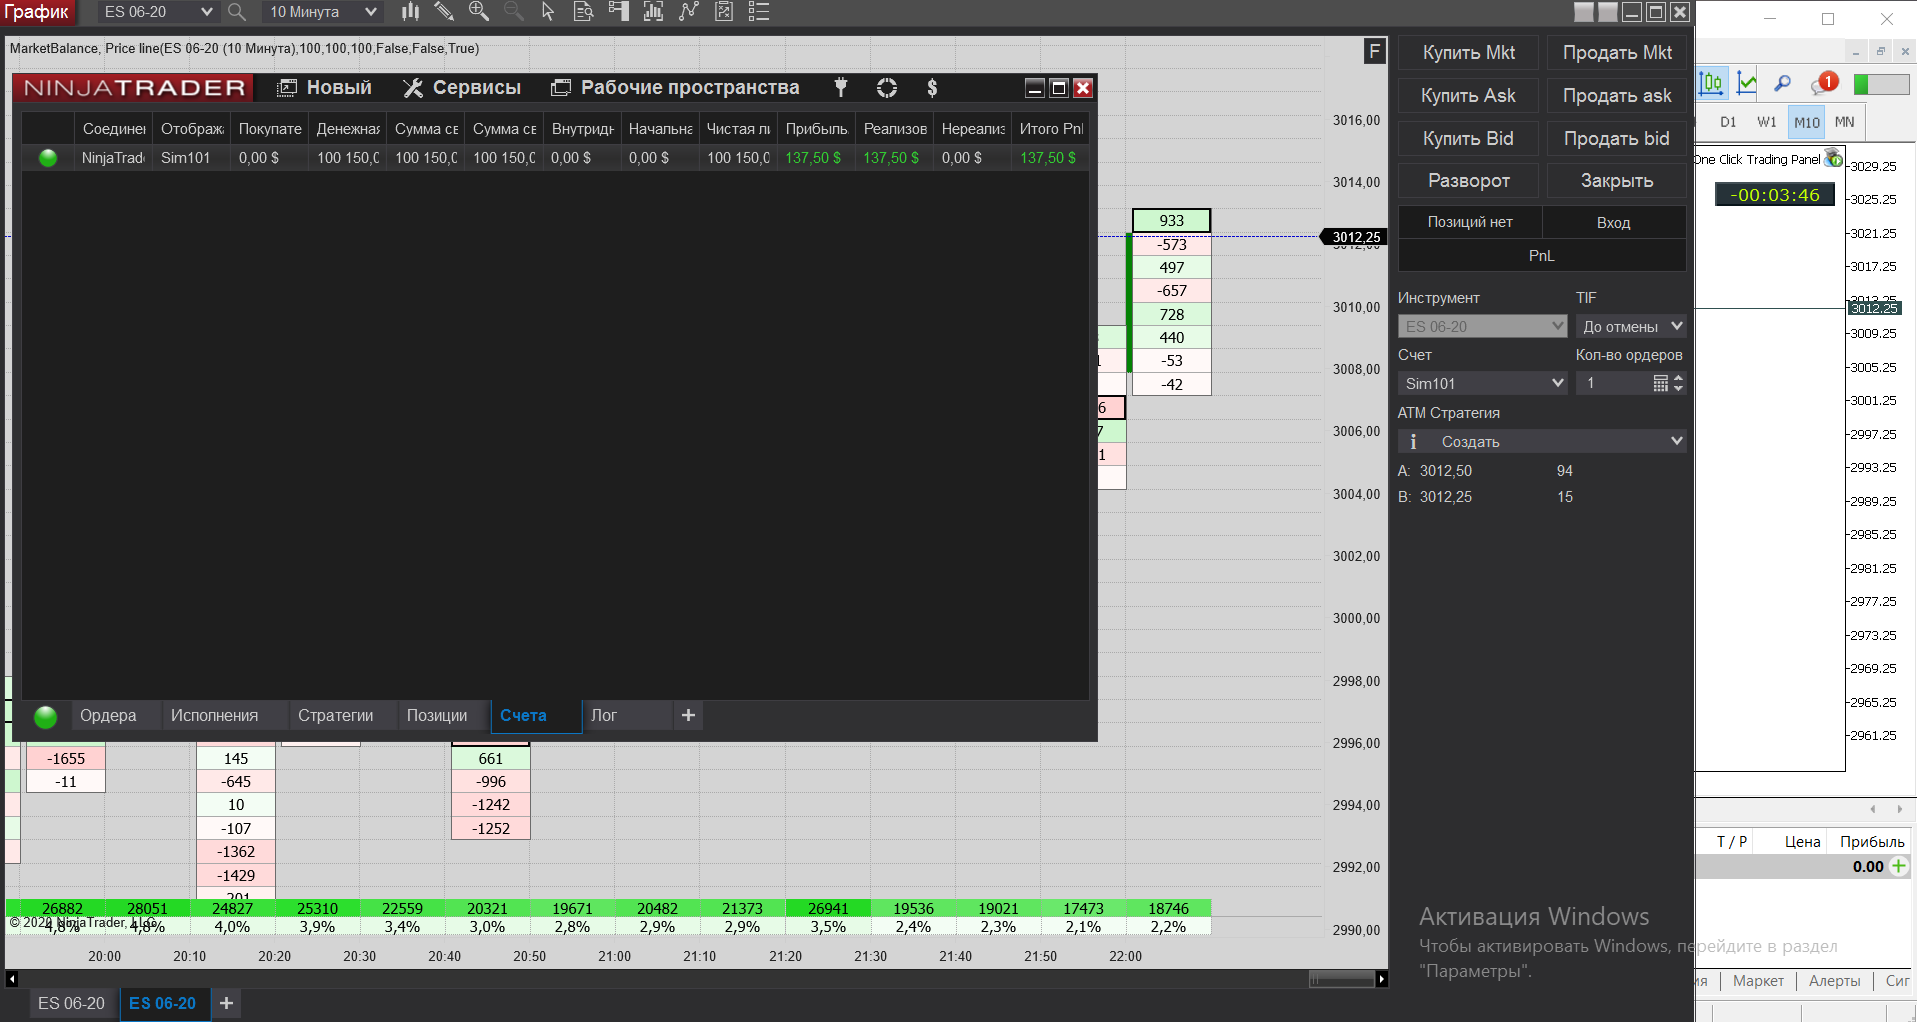The width and height of the screenshot is (1917, 1022).
Task: Click the Разворот button
Action: pyautogui.click(x=1469, y=181)
